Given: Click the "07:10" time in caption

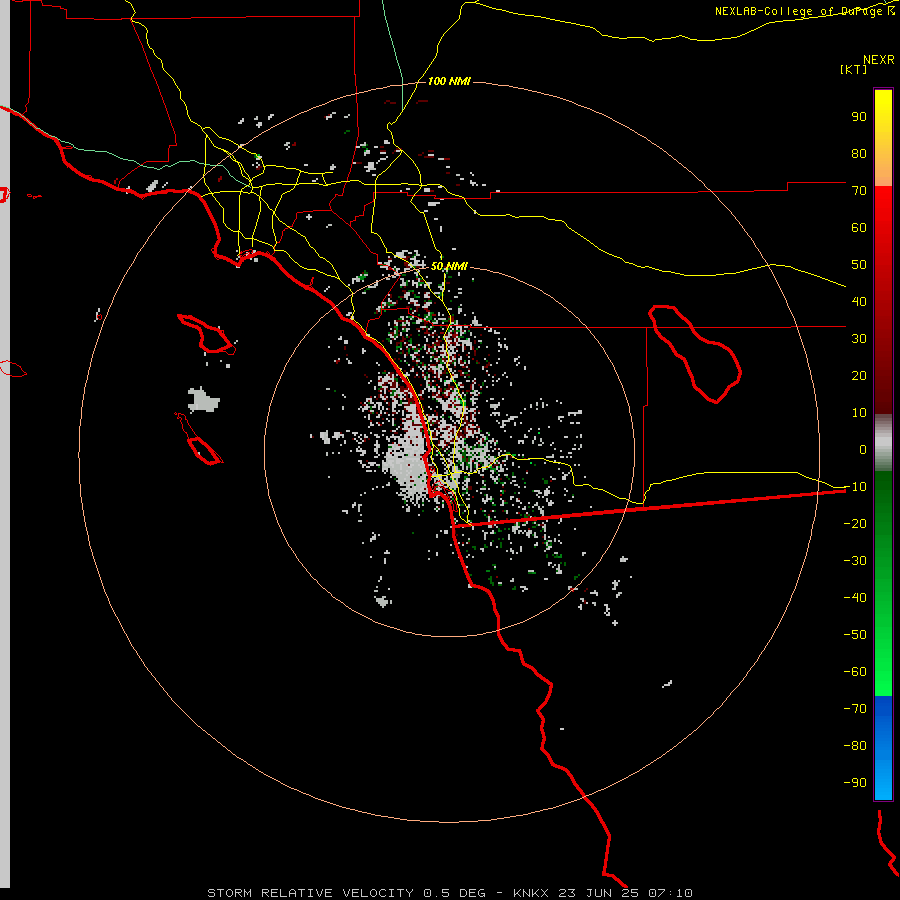Looking at the screenshot, I should coord(670,893).
